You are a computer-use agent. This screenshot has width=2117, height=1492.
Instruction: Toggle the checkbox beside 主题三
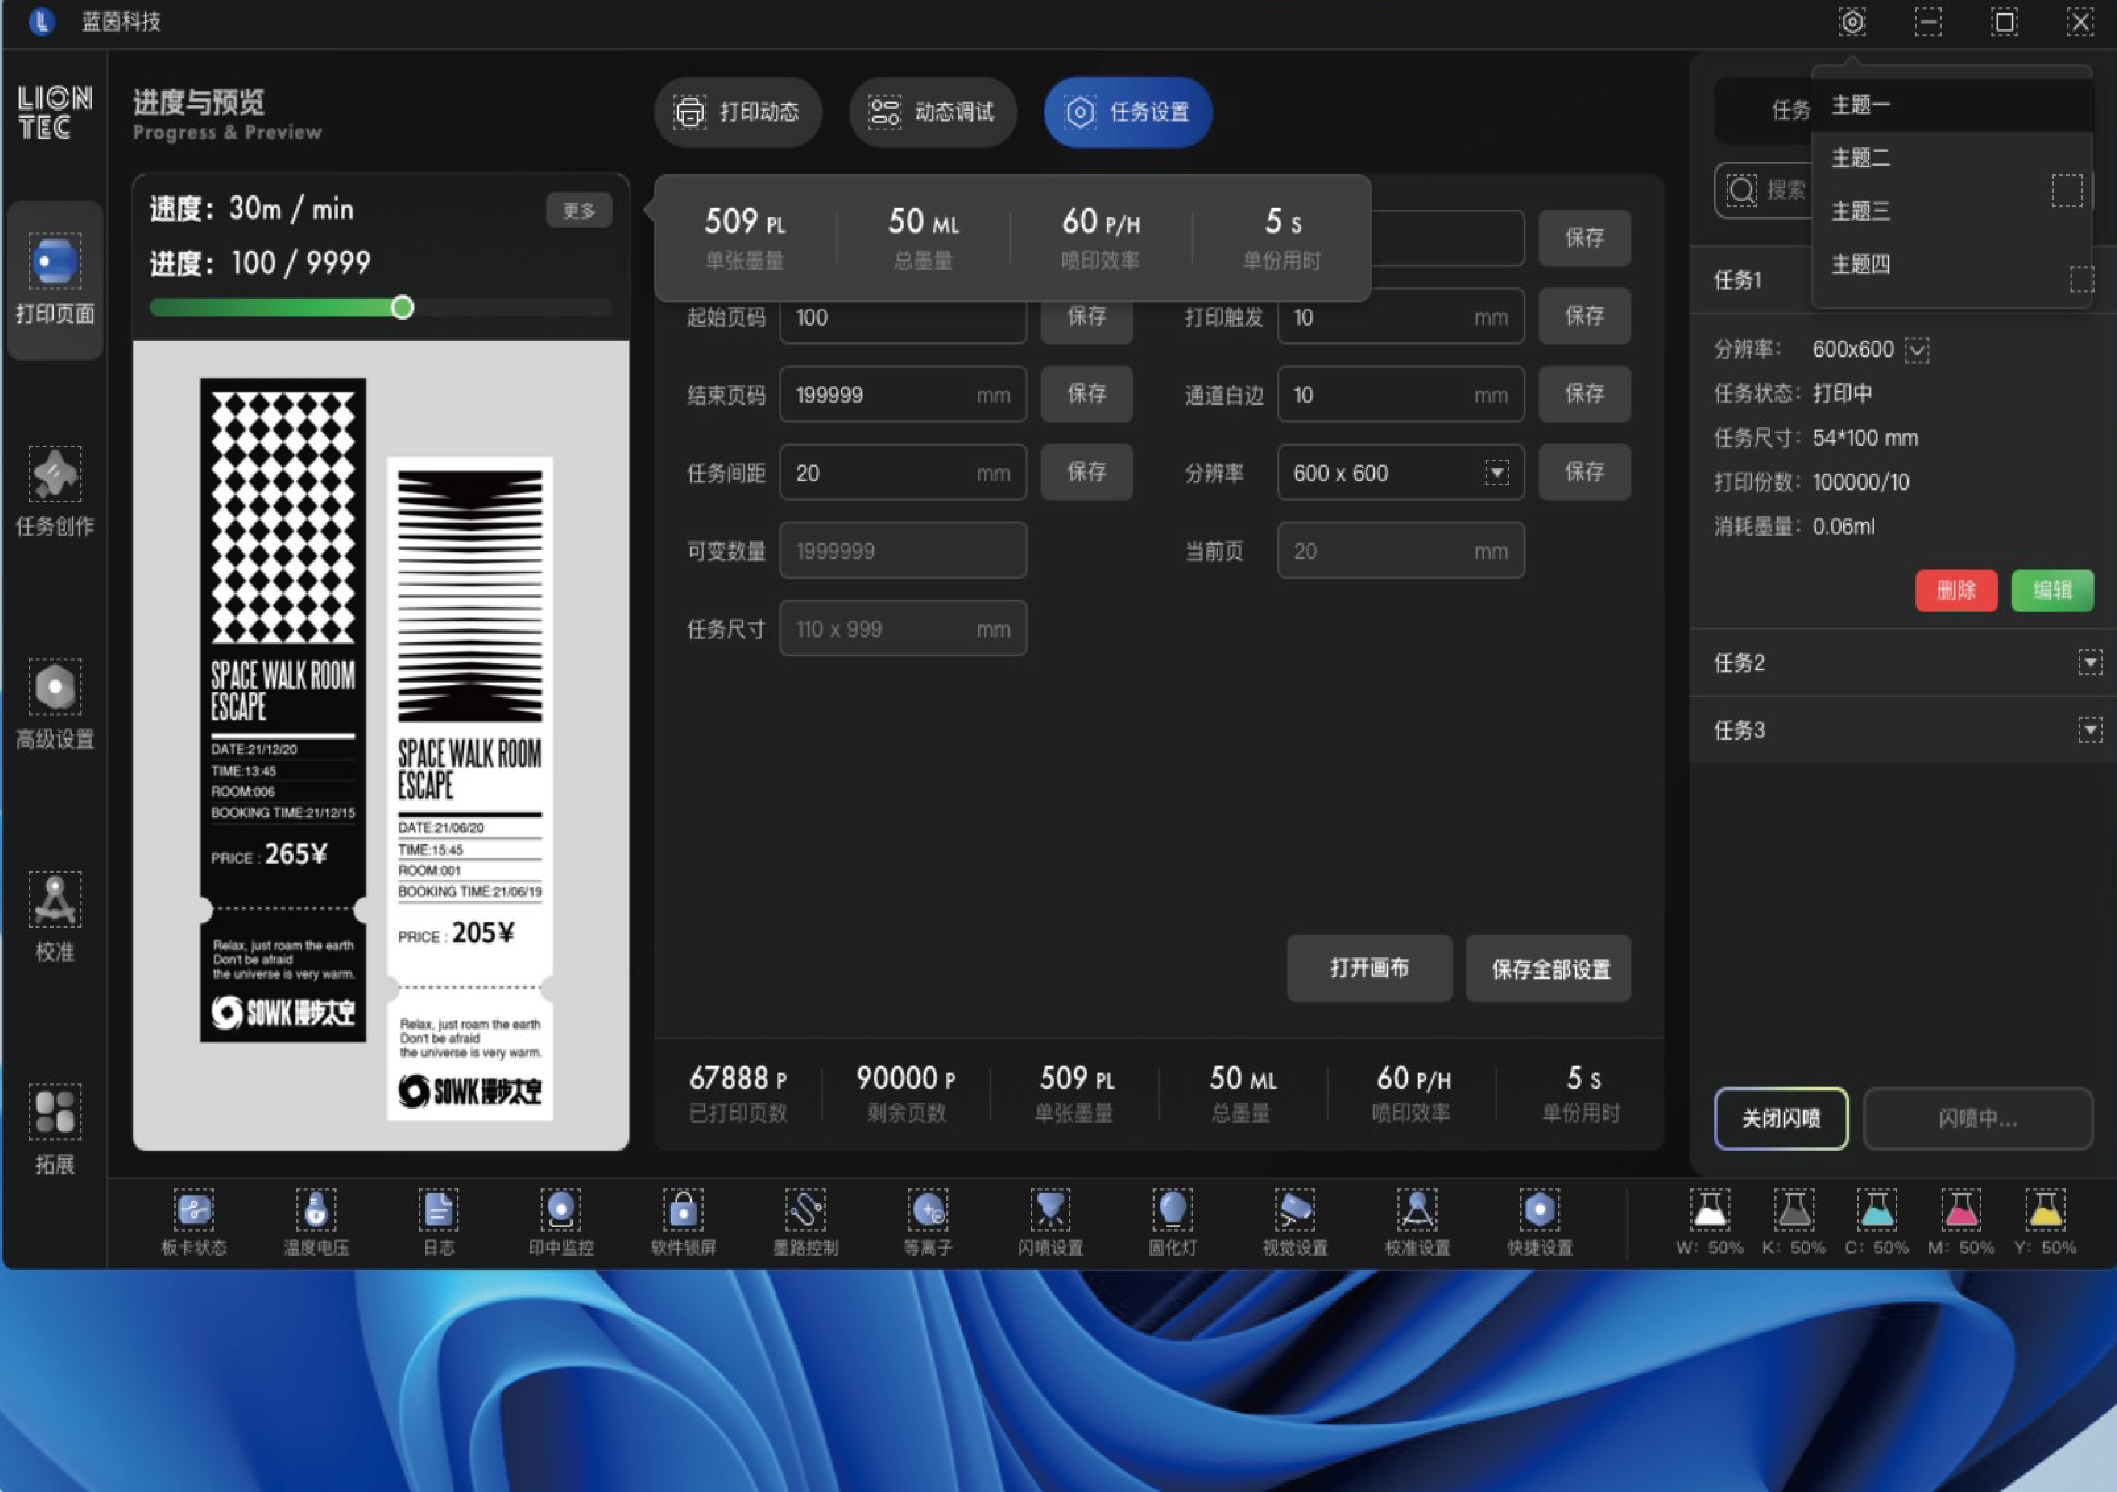[2066, 190]
